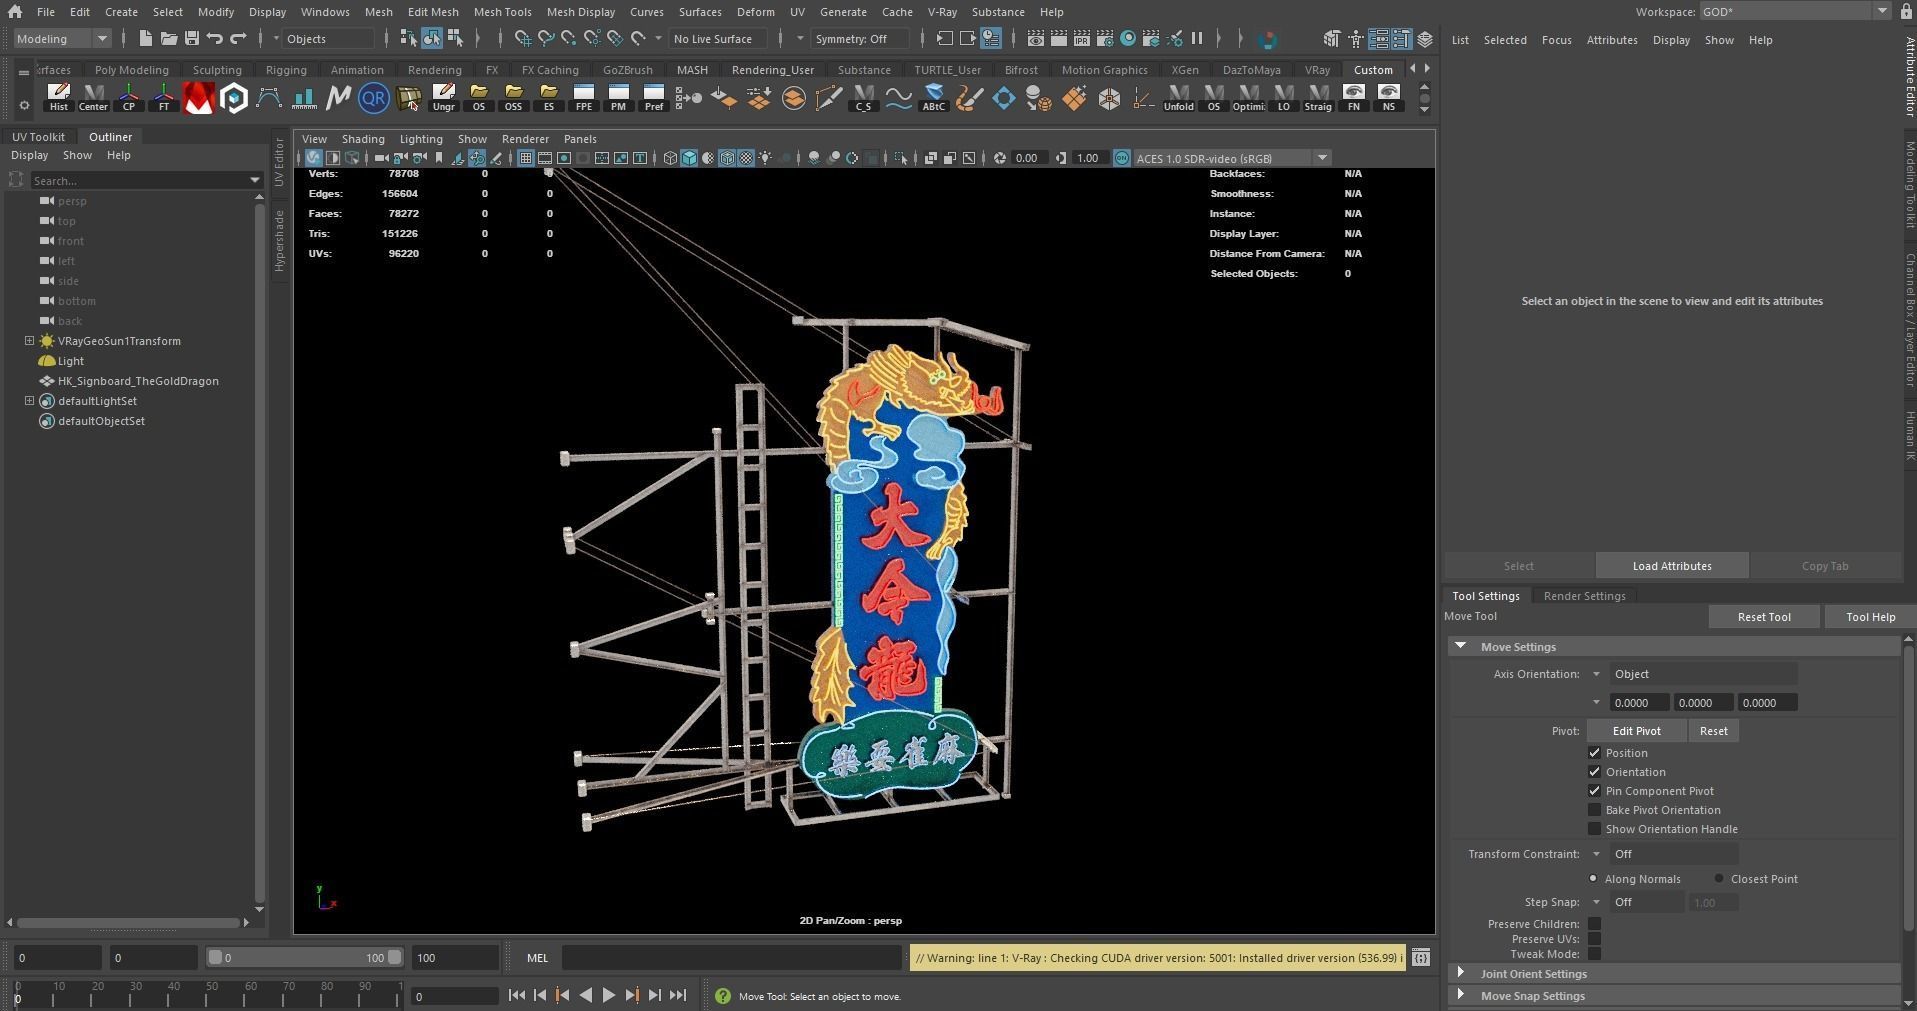Enable Show Orientation Handle checkbox

(1594, 829)
